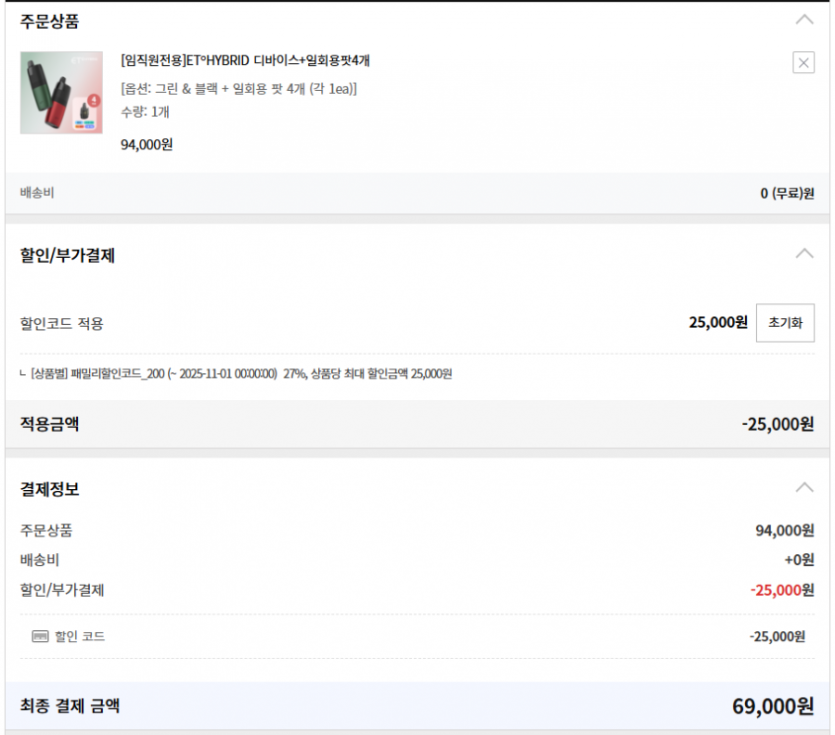Click the 0 (무료)원 shipping fee value
835x735 pixels.
[x=787, y=193]
